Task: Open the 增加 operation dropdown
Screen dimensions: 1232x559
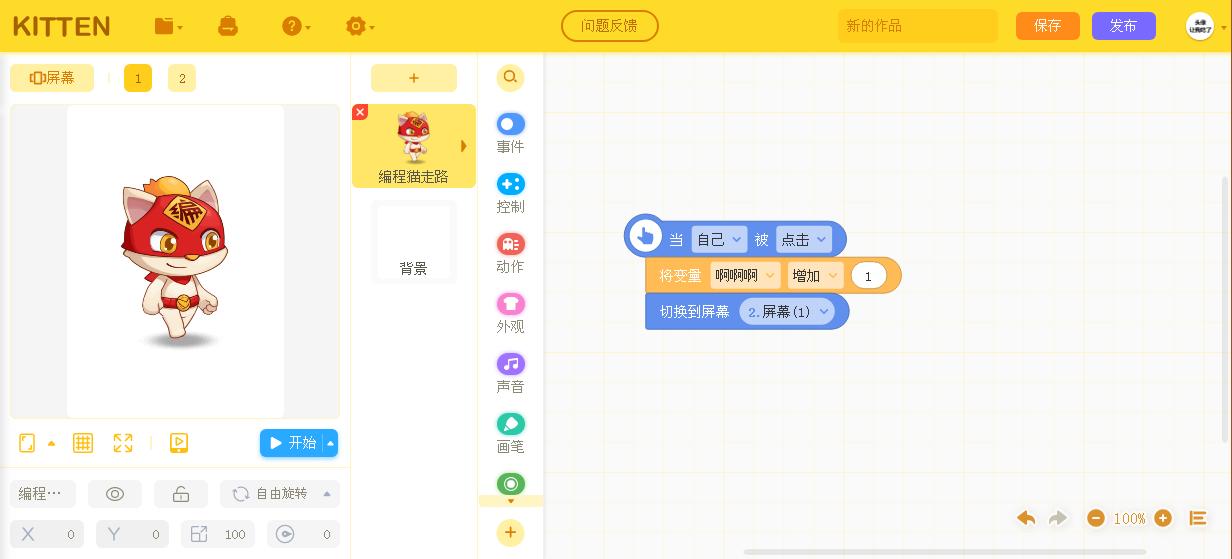Action: pos(815,275)
